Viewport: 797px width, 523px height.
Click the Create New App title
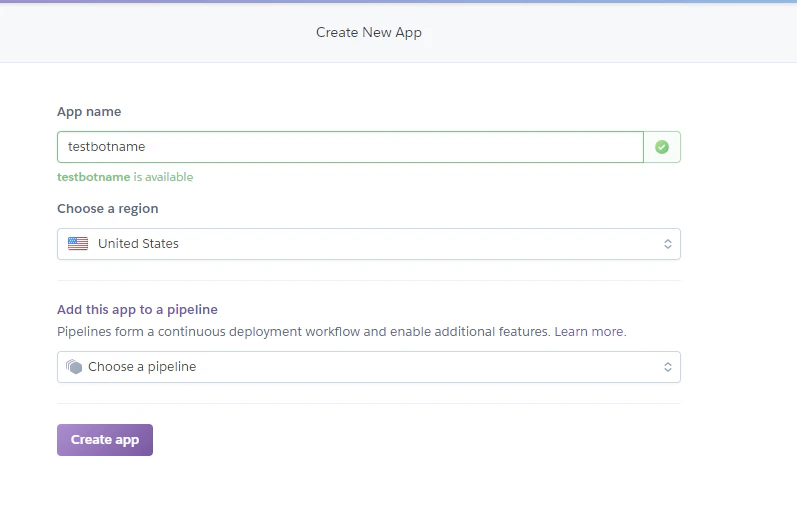[369, 33]
